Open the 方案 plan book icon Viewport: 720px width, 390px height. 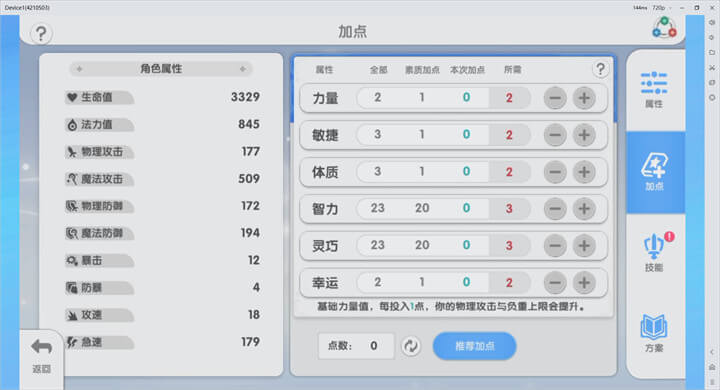coord(654,333)
